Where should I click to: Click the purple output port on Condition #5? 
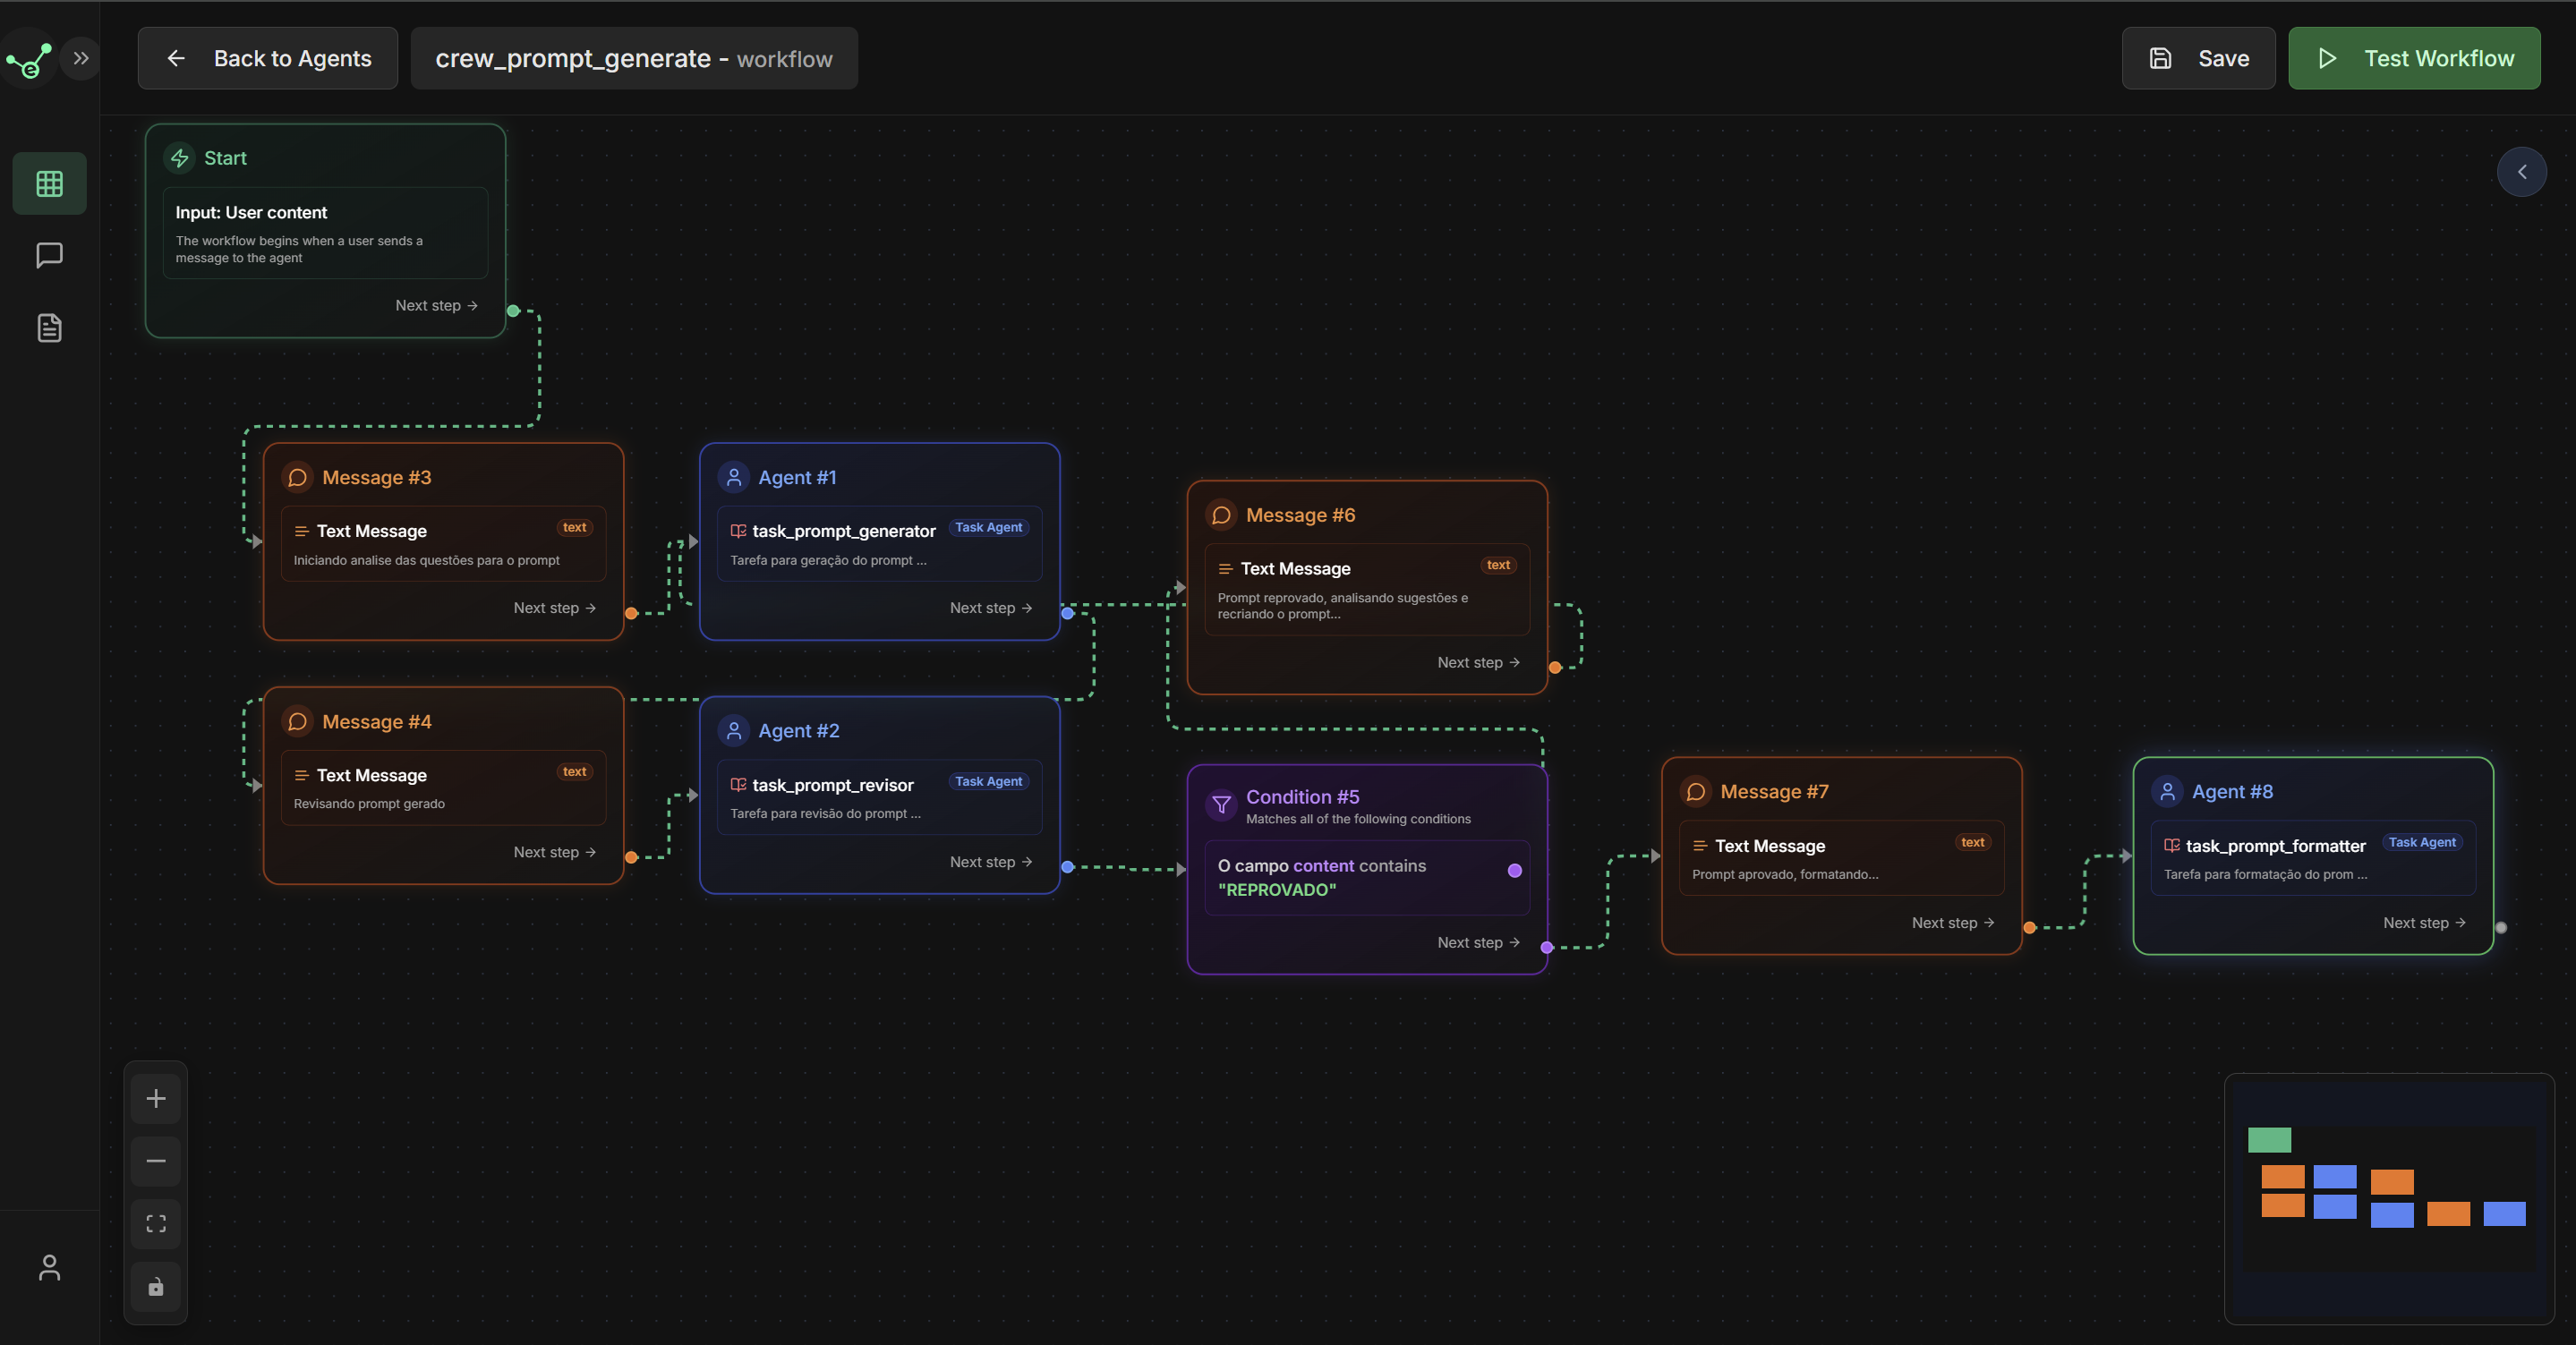[1546, 948]
